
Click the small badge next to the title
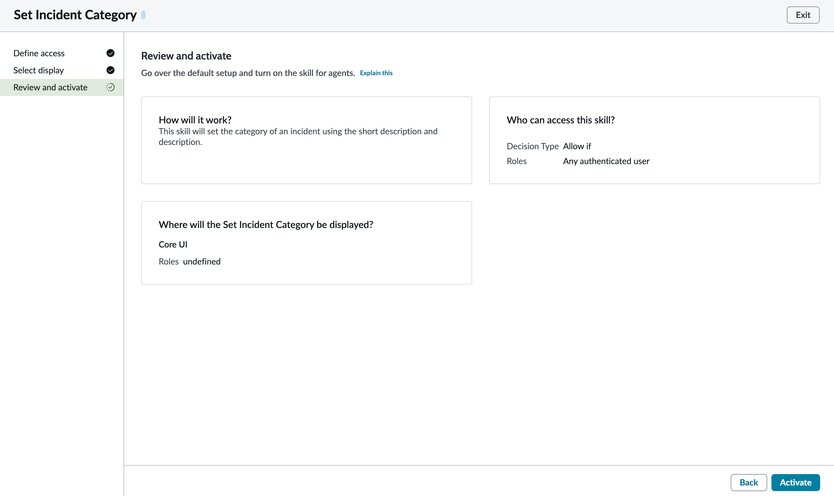tap(143, 16)
